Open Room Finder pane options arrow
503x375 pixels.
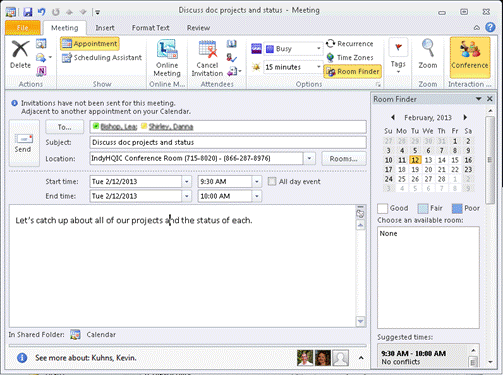click(478, 99)
